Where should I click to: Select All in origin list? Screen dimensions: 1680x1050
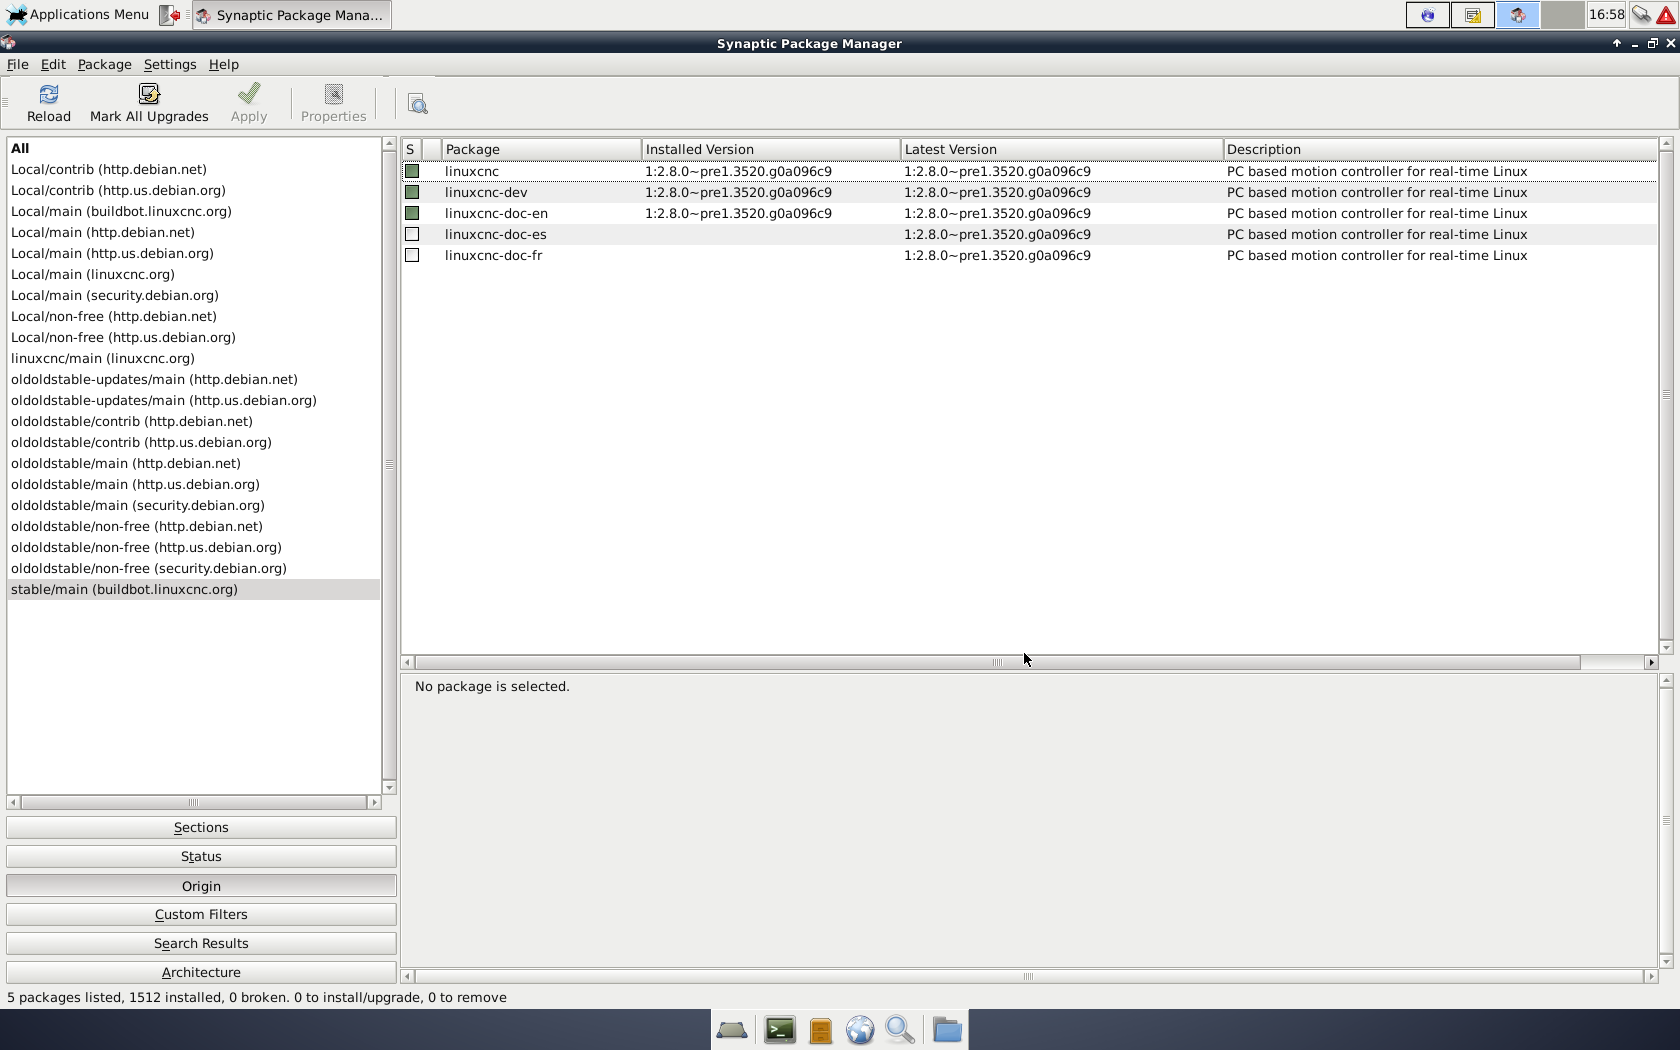click(x=193, y=148)
